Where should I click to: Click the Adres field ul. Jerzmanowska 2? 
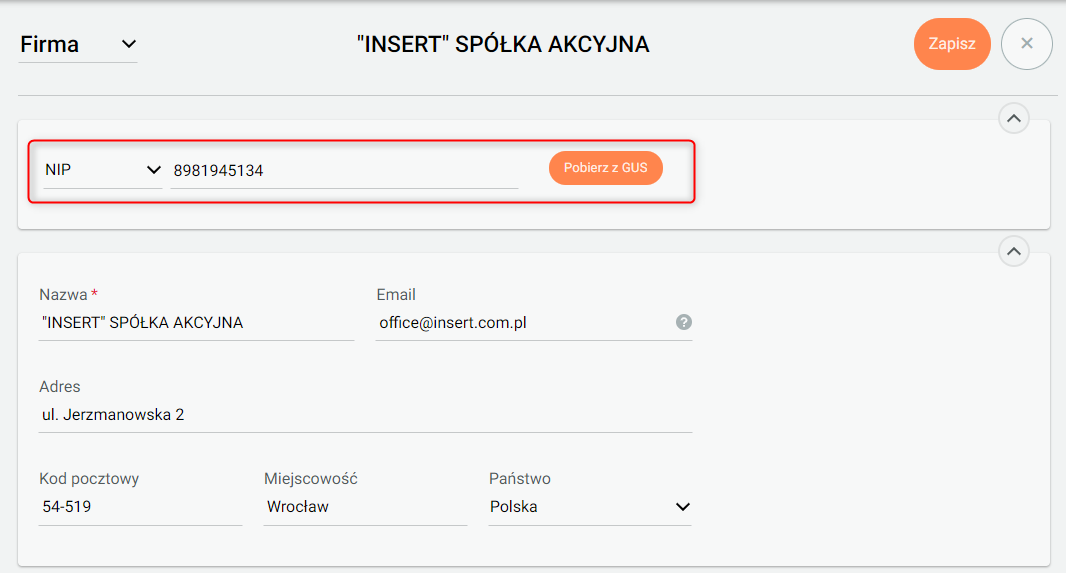pos(364,415)
